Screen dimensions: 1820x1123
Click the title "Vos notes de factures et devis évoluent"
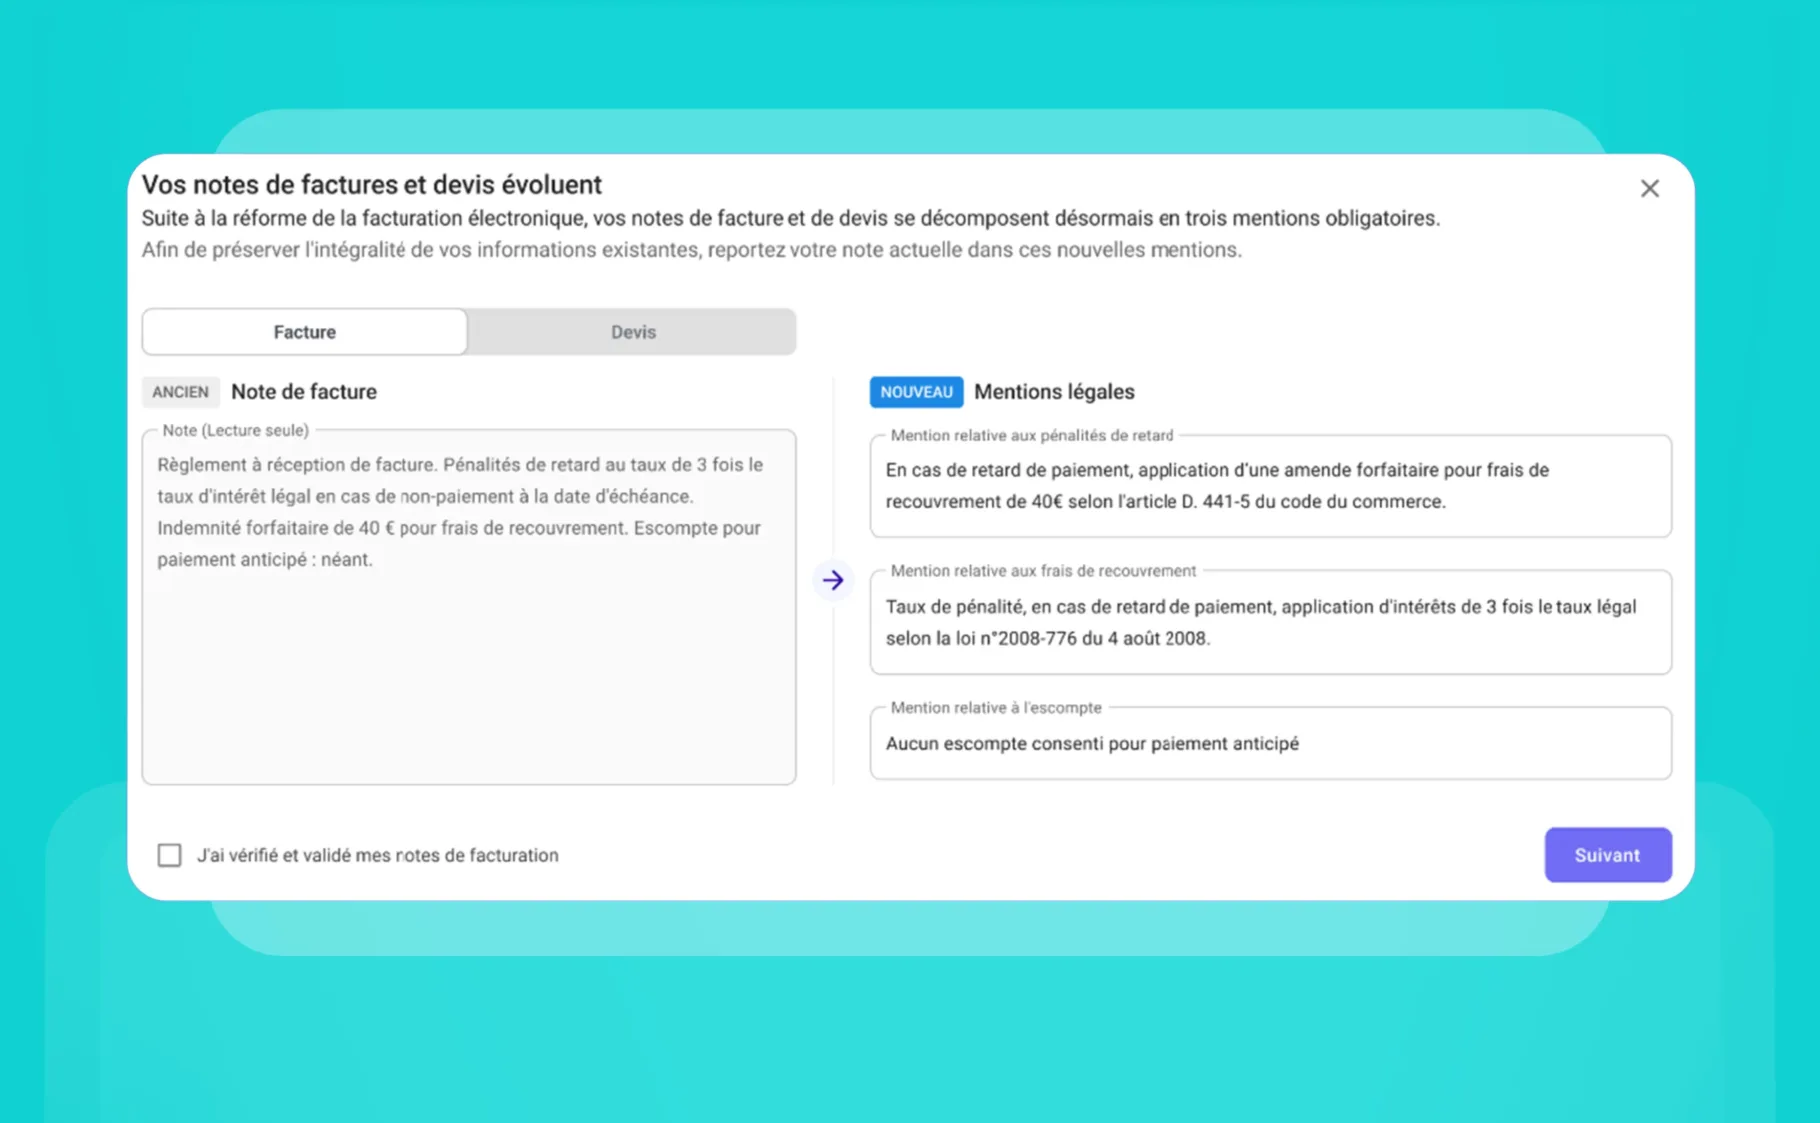[372, 185]
